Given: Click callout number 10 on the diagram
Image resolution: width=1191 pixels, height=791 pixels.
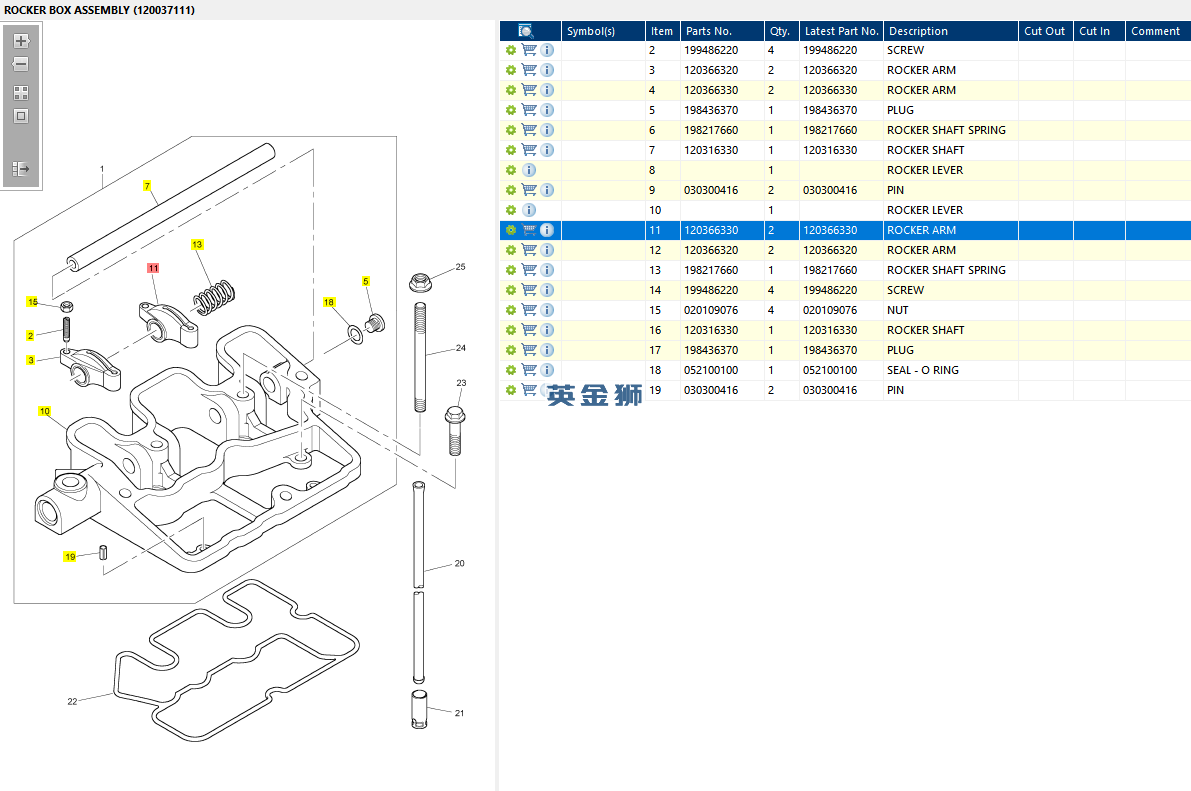Looking at the screenshot, I should tap(44, 411).
